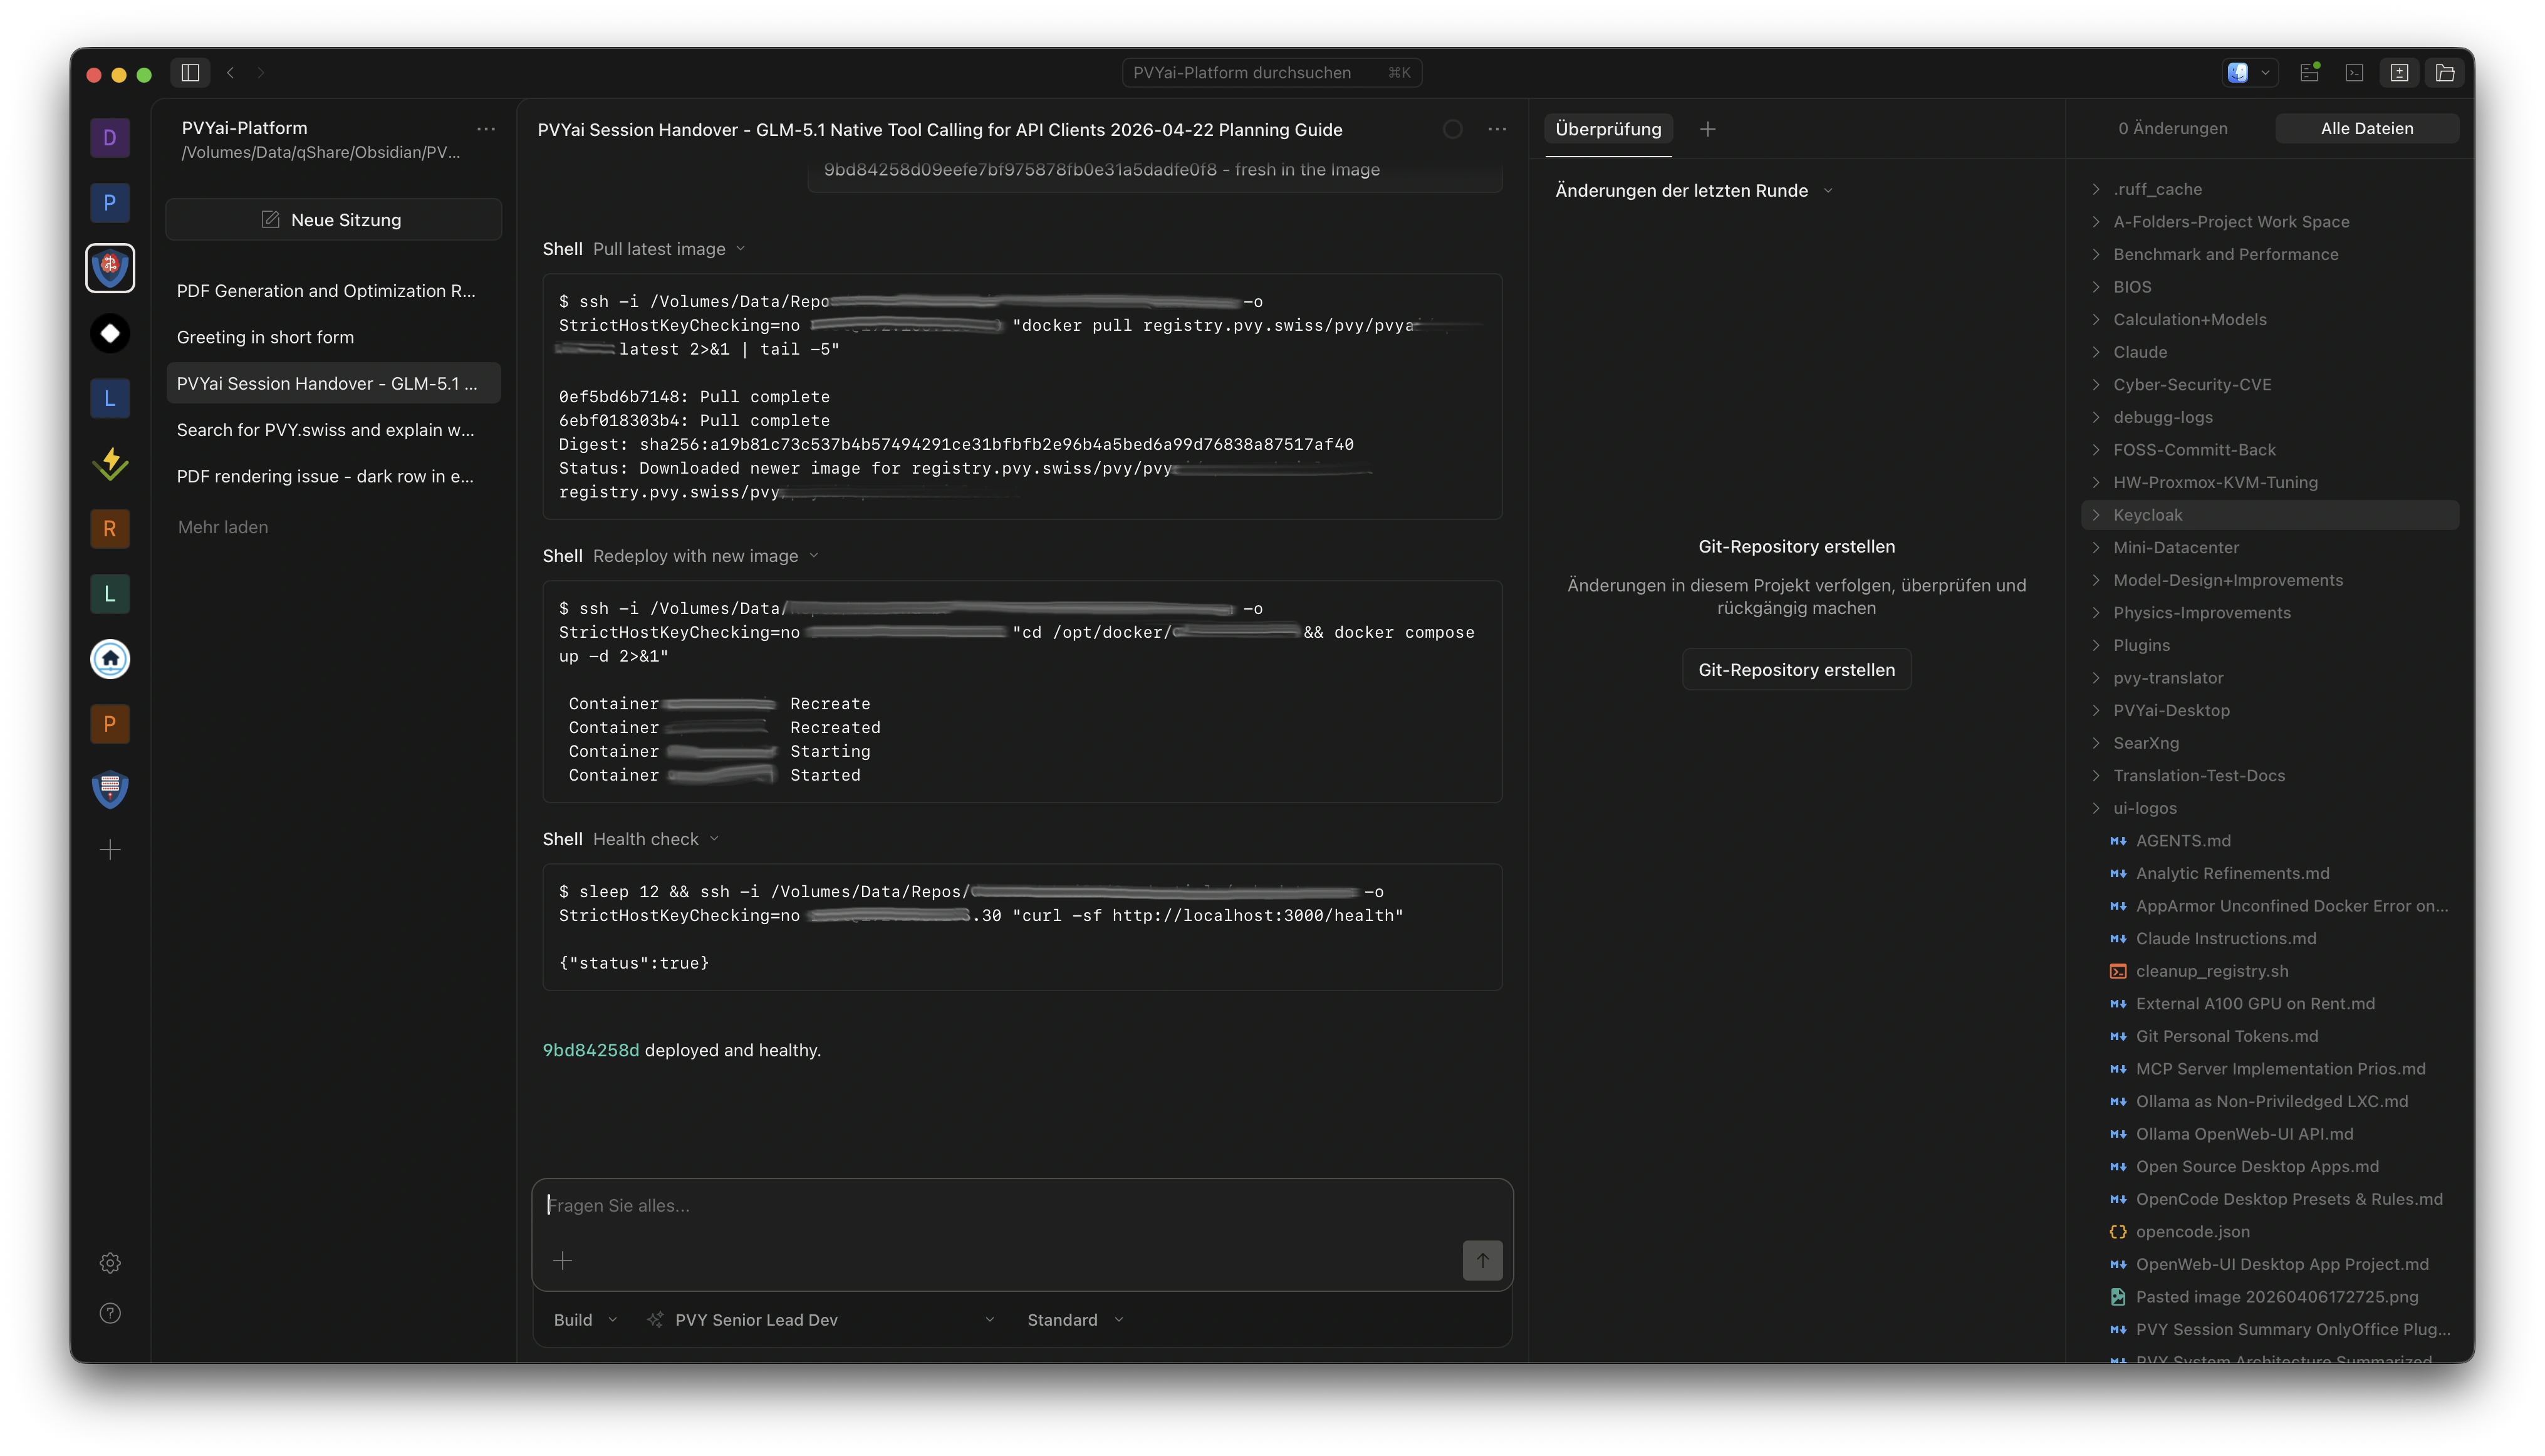Viewport: 2545px width, 1456px height.
Task: Select the bottom shield project icon
Action: click(x=110, y=789)
